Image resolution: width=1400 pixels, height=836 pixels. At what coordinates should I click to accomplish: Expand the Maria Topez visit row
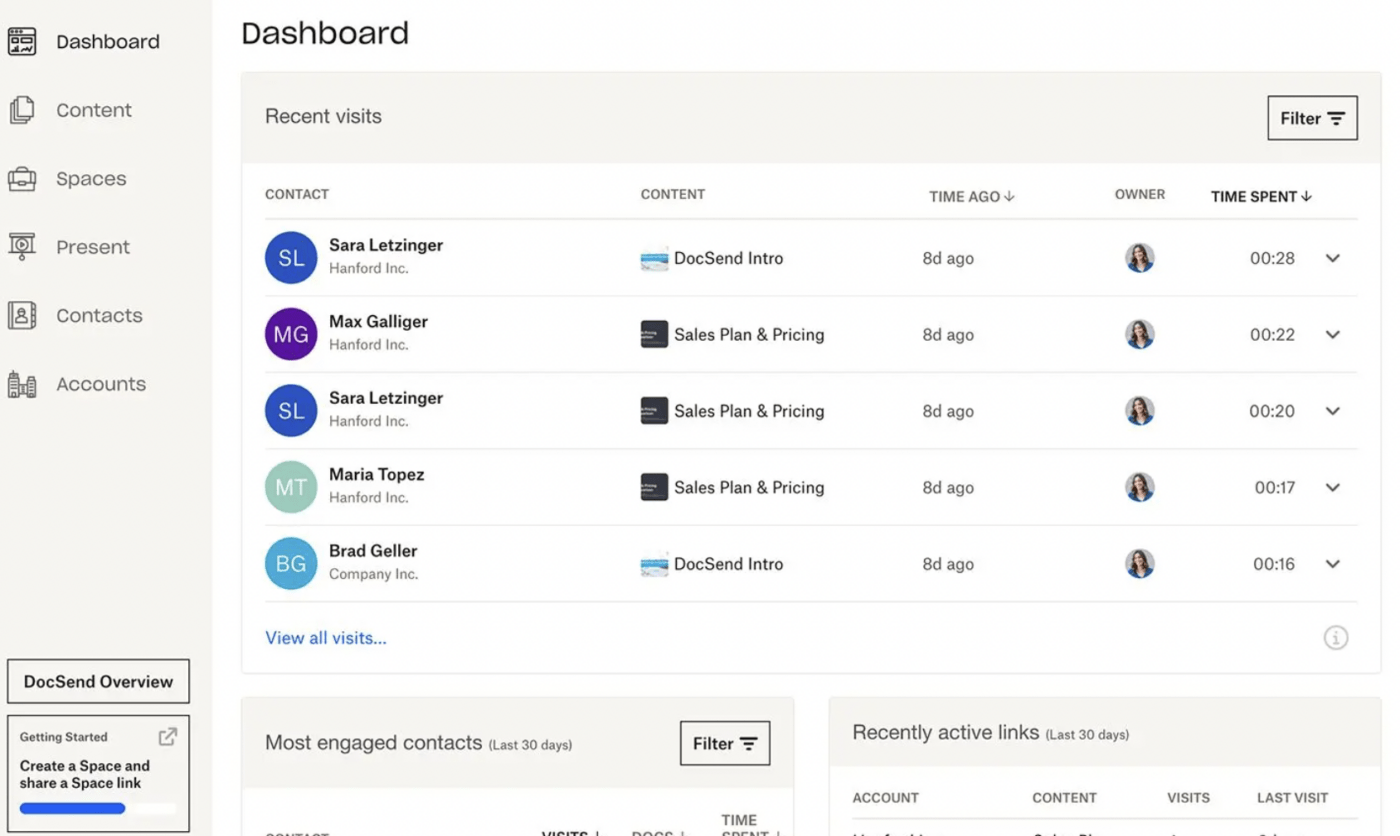click(1332, 487)
